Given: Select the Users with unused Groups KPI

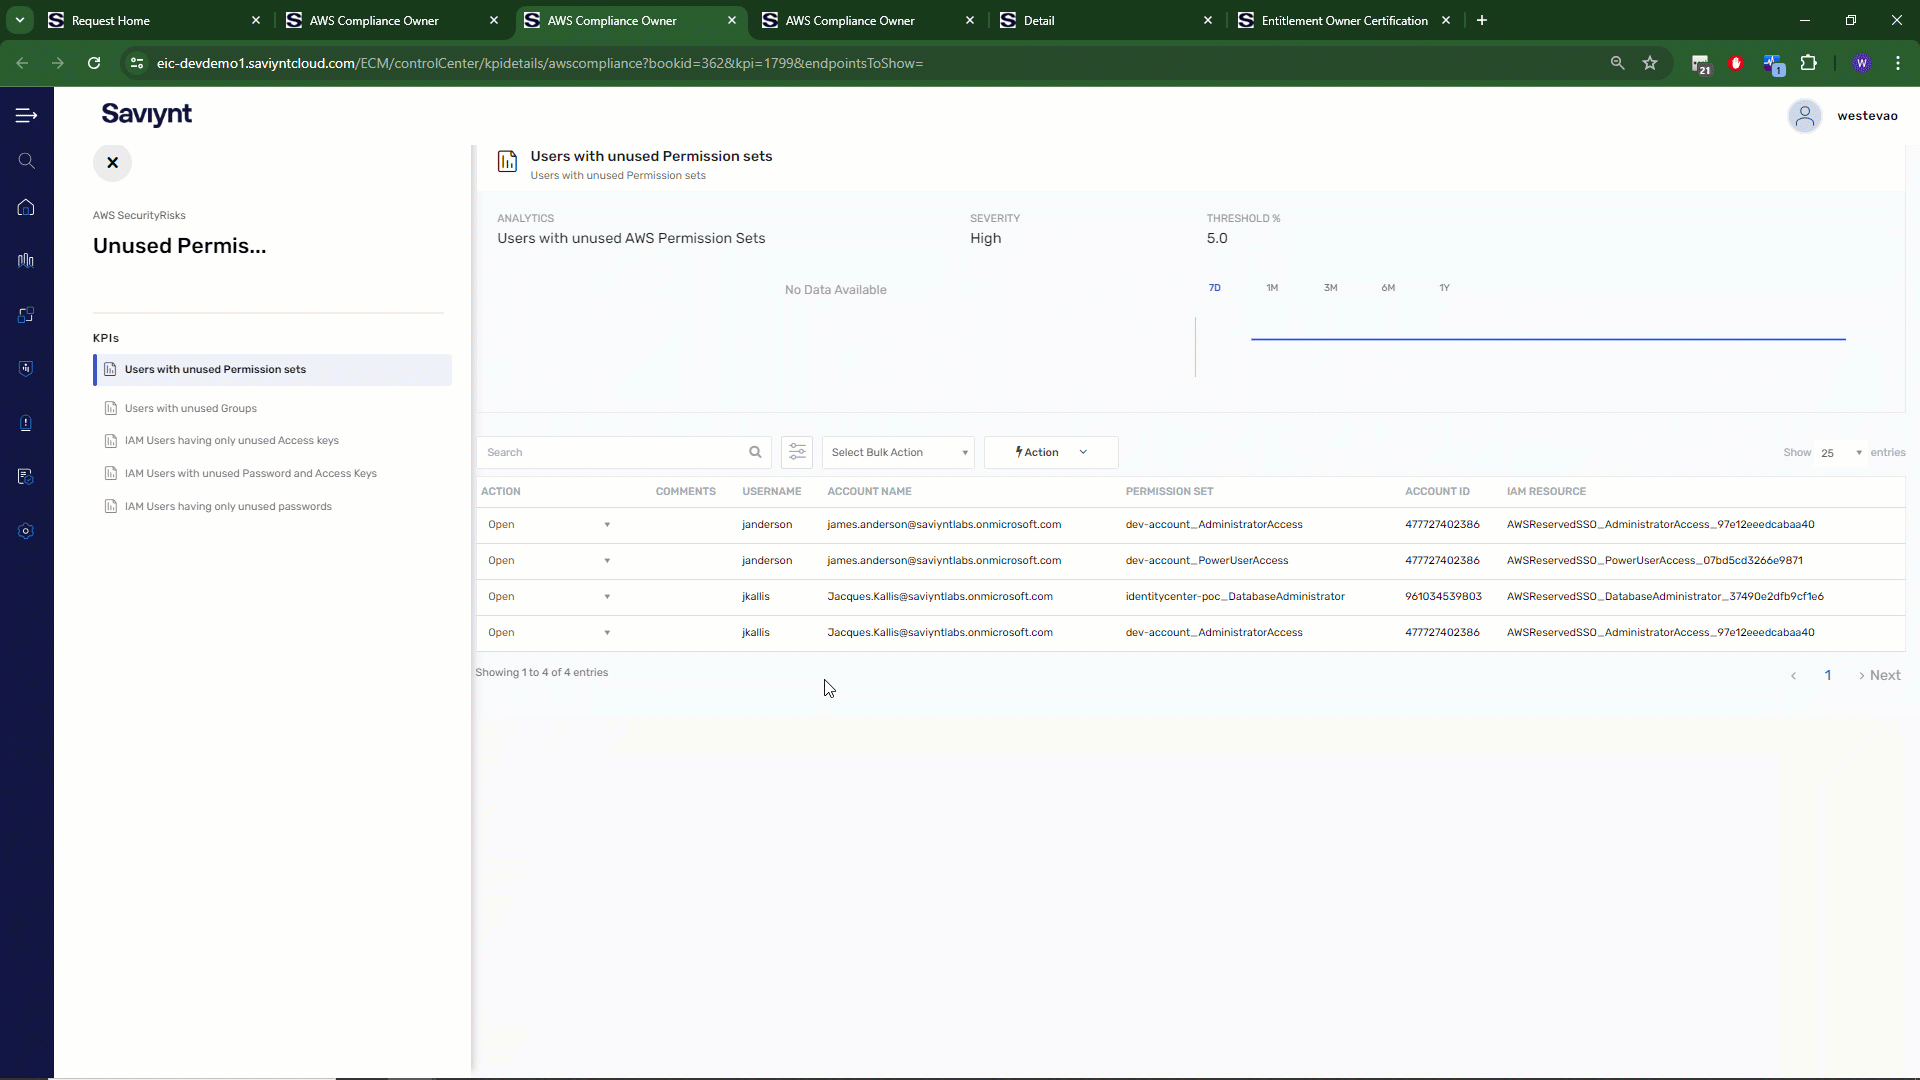Looking at the screenshot, I should [x=190, y=408].
